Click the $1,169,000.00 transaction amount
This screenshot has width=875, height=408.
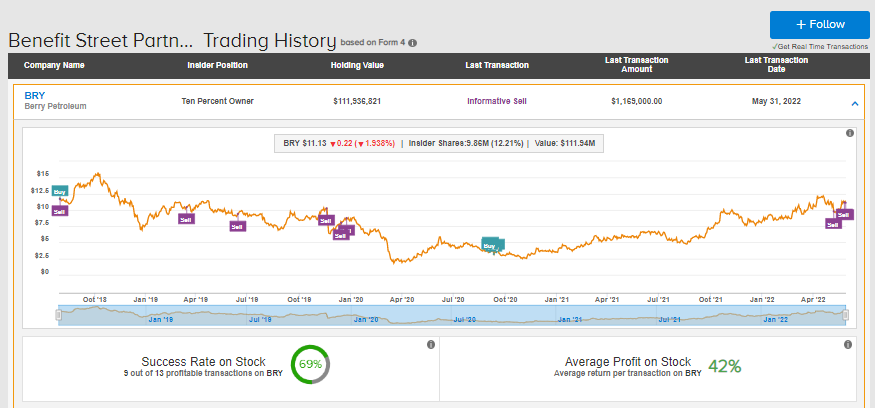pos(637,102)
